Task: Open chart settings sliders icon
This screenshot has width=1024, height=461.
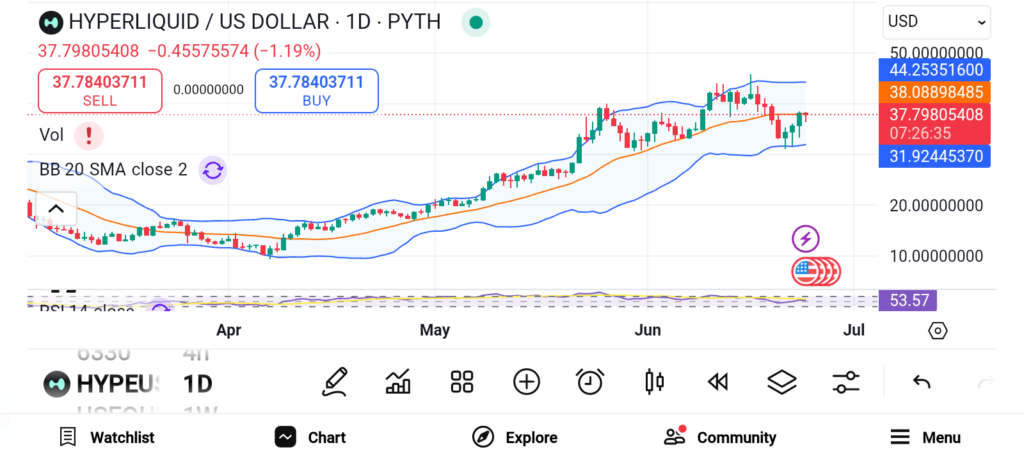Action: [846, 382]
